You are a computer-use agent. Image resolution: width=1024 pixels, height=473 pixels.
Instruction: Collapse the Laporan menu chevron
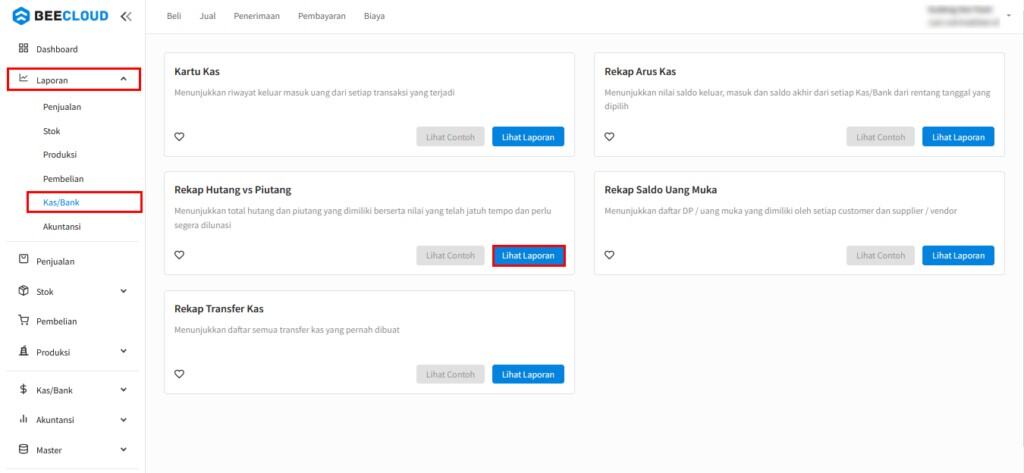pyautogui.click(x=124, y=80)
